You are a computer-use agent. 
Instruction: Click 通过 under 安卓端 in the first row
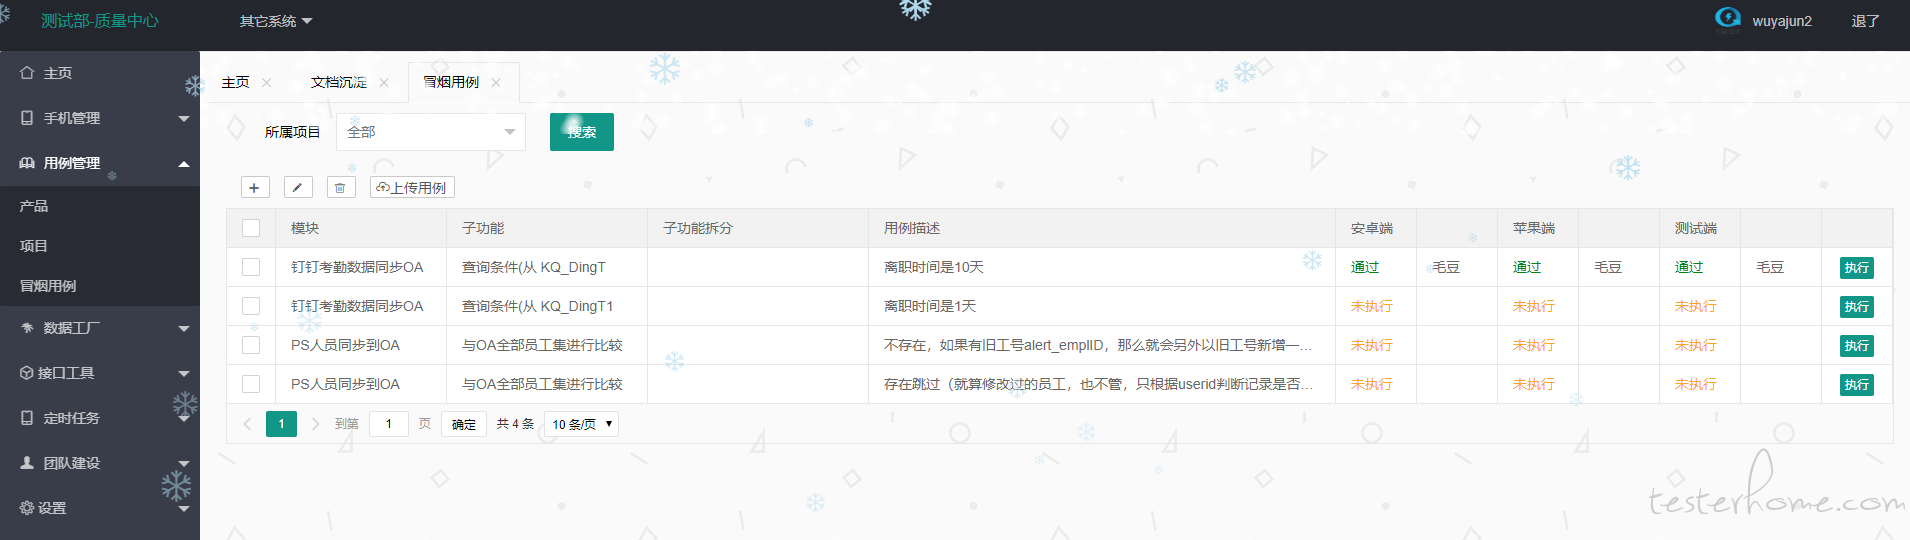click(x=1365, y=267)
